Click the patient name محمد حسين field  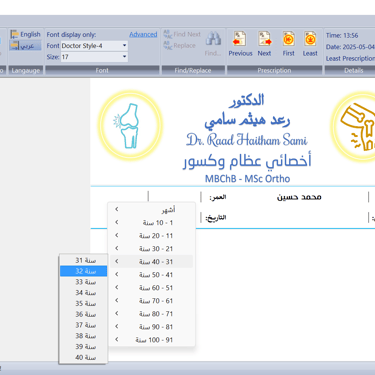(299, 197)
